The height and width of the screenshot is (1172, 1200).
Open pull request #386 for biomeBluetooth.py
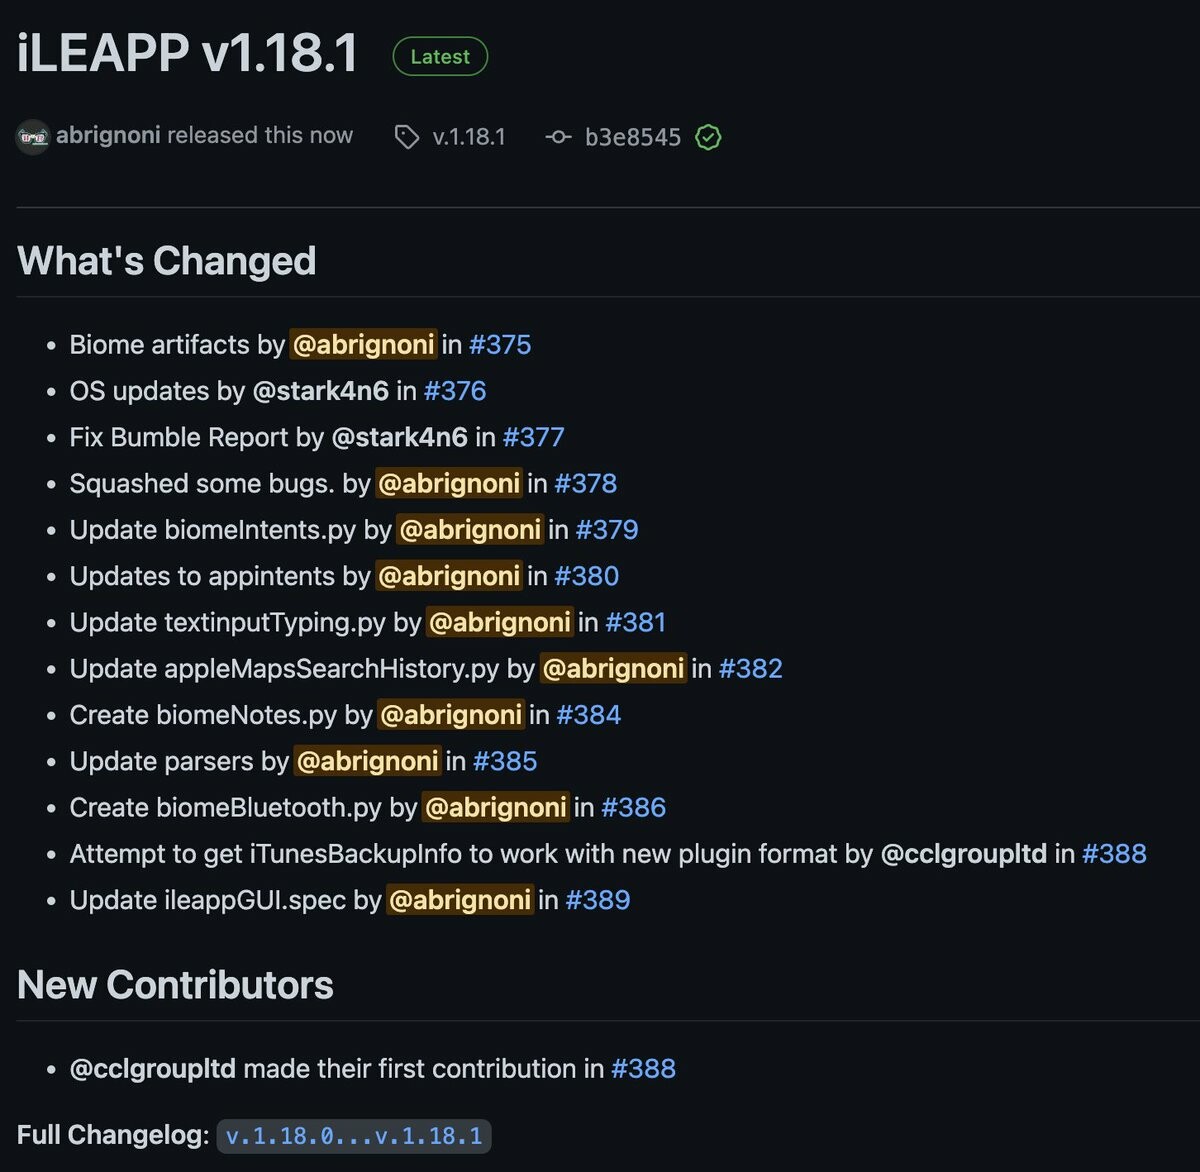coord(633,808)
